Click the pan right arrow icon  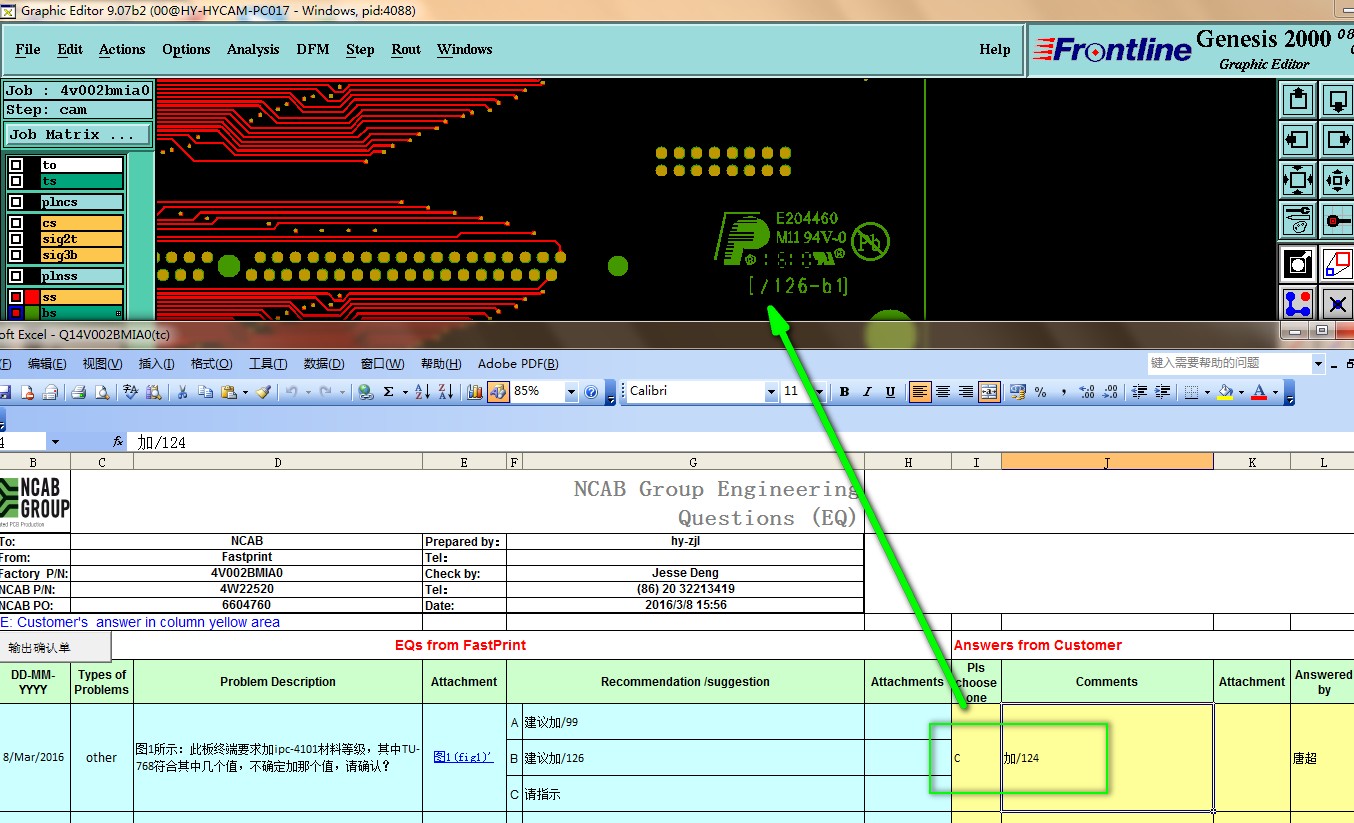pos(1337,139)
